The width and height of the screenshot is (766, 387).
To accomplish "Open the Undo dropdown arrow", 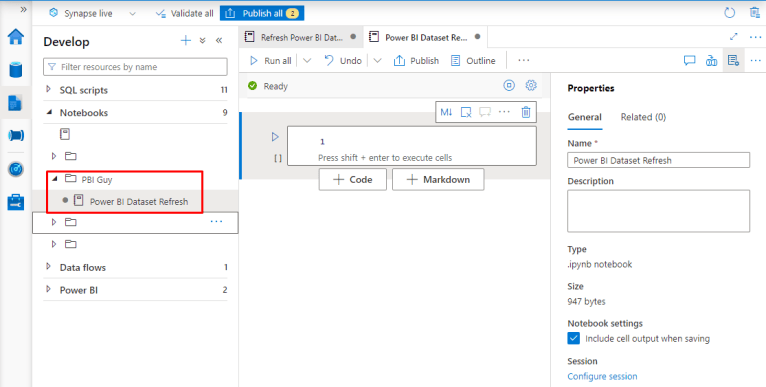I will [x=377, y=61].
